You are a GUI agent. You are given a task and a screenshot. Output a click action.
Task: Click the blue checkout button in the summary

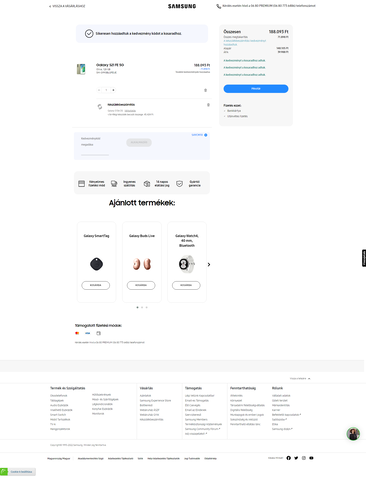[256, 89]
